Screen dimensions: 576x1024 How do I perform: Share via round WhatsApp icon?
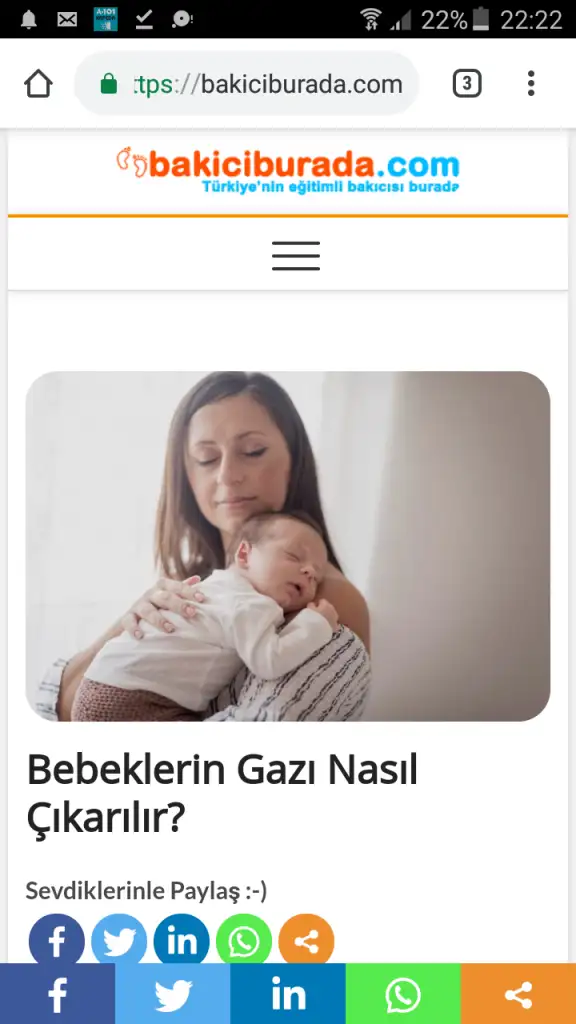(x=244, y=940)
